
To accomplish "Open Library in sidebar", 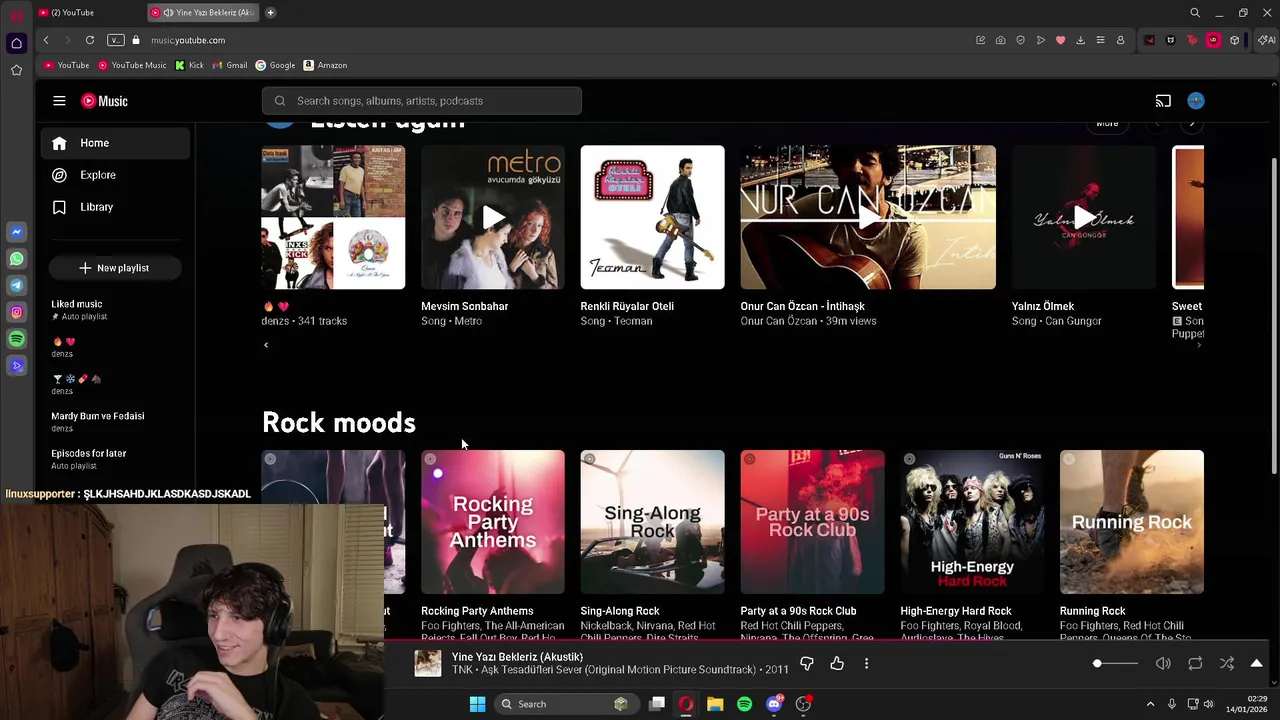I will pyautogui.click(x=115, y=207).
